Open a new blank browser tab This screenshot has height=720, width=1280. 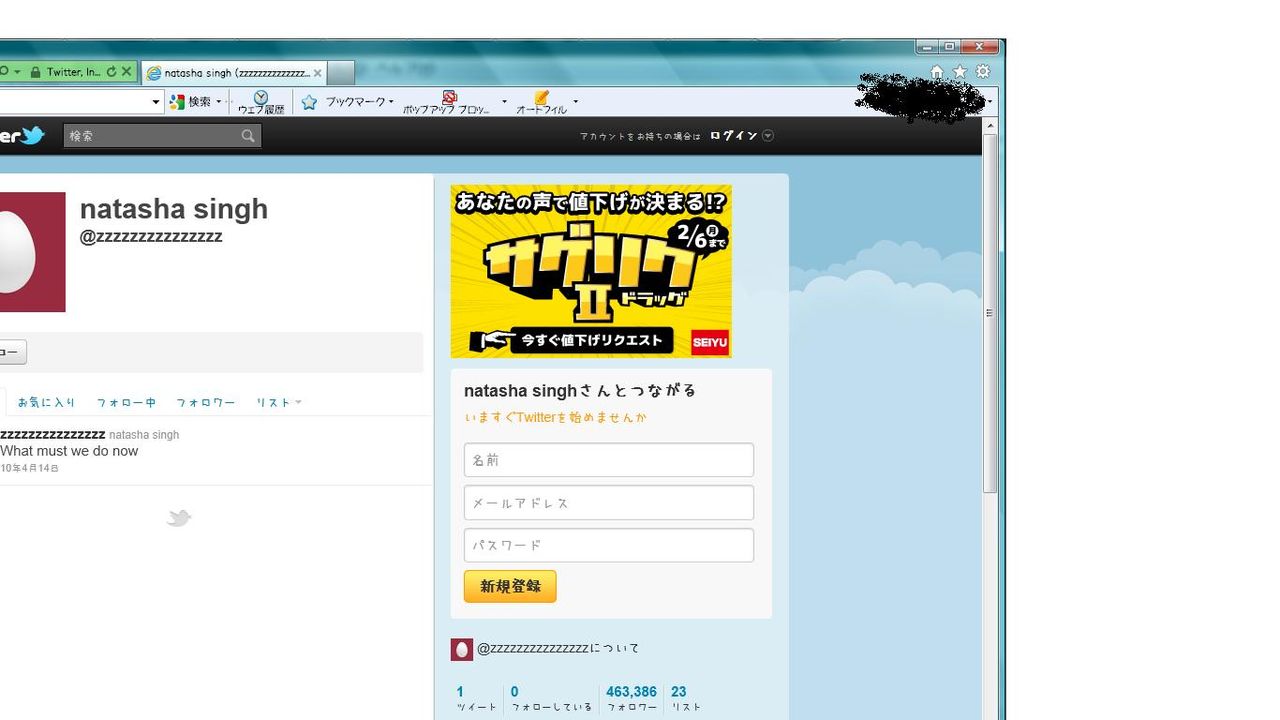point(341,73)
